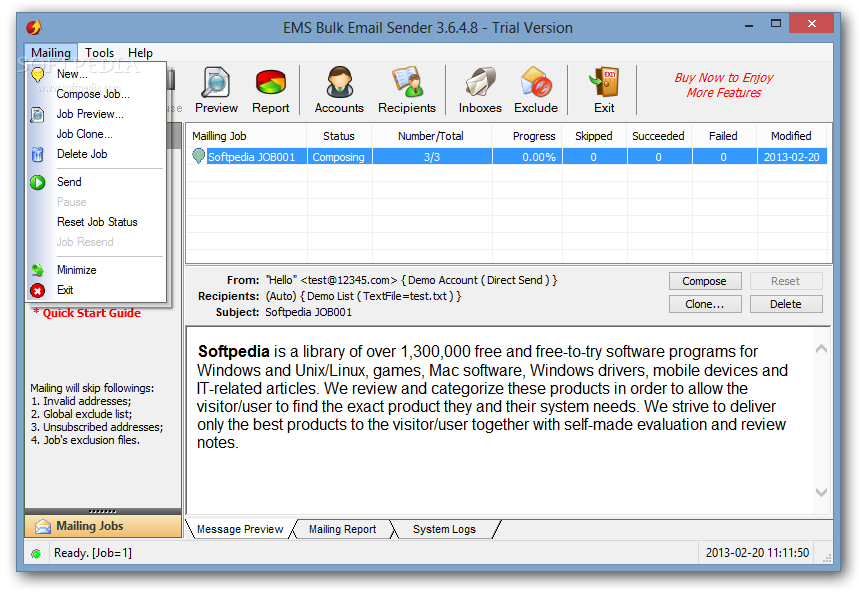Open the Help menu
Viewport: 861px width, 592px height.
(x=140, y=53)
